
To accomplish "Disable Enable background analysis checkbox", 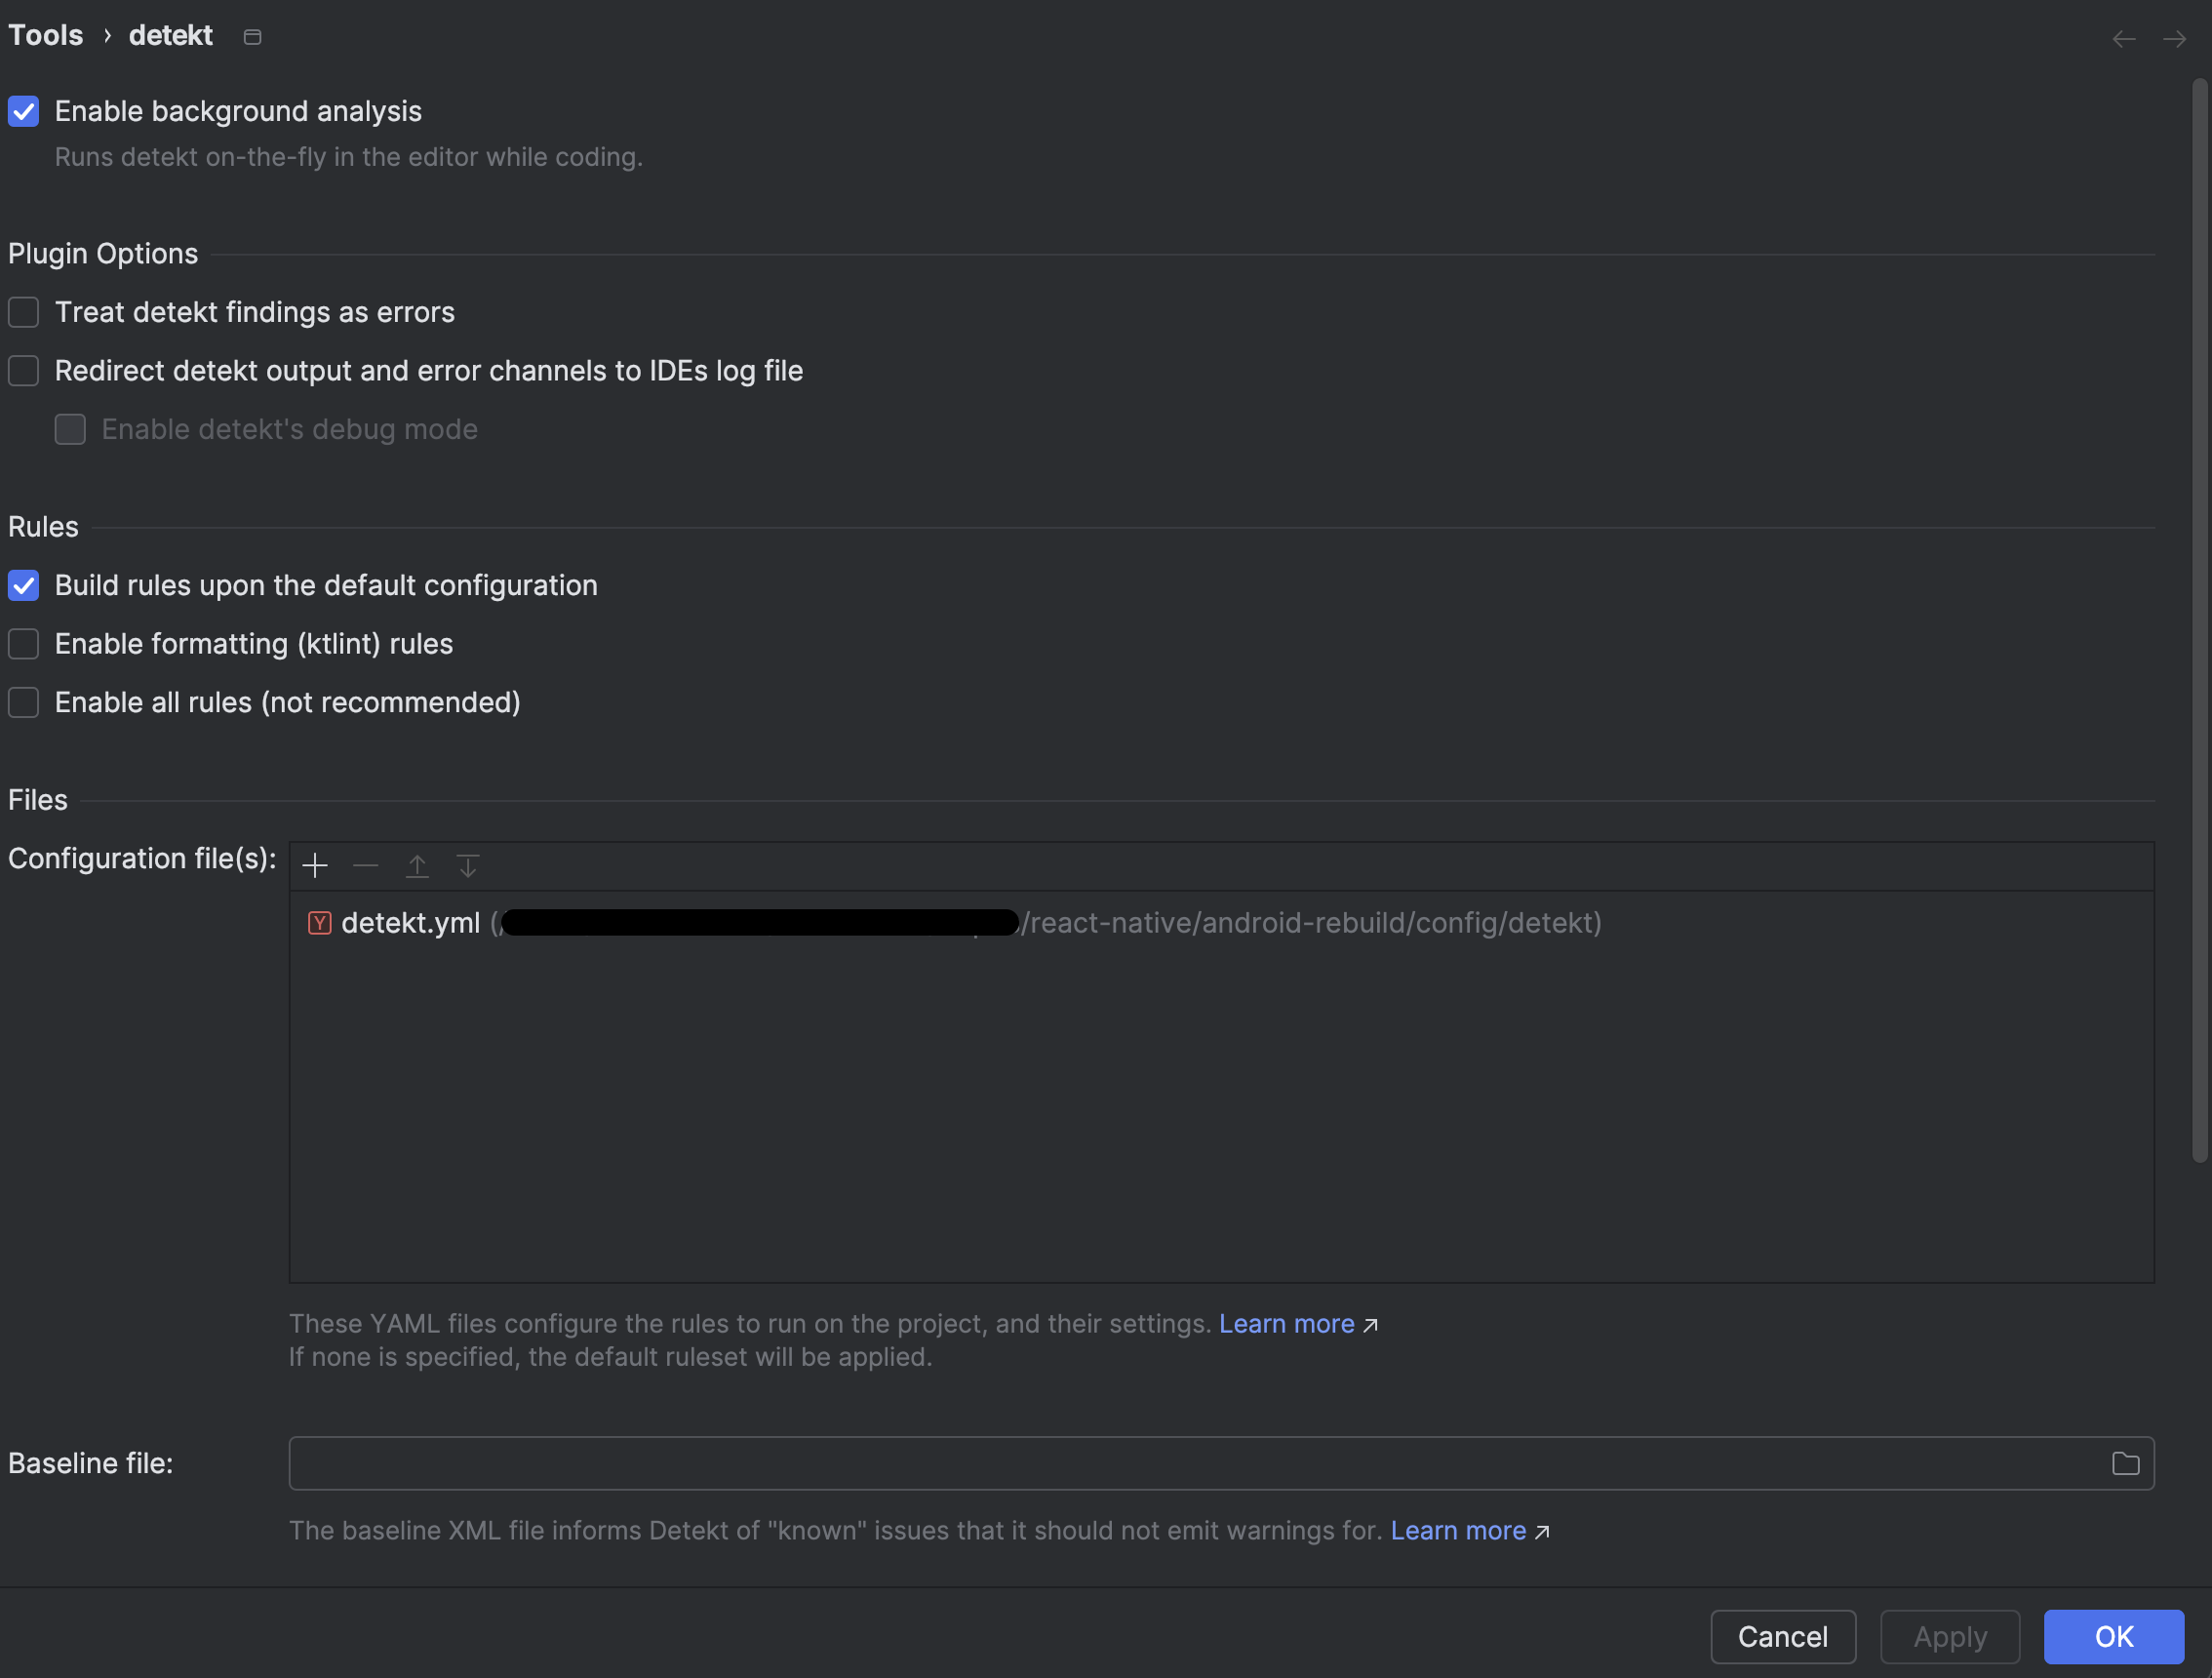I will tap(24, 111).
